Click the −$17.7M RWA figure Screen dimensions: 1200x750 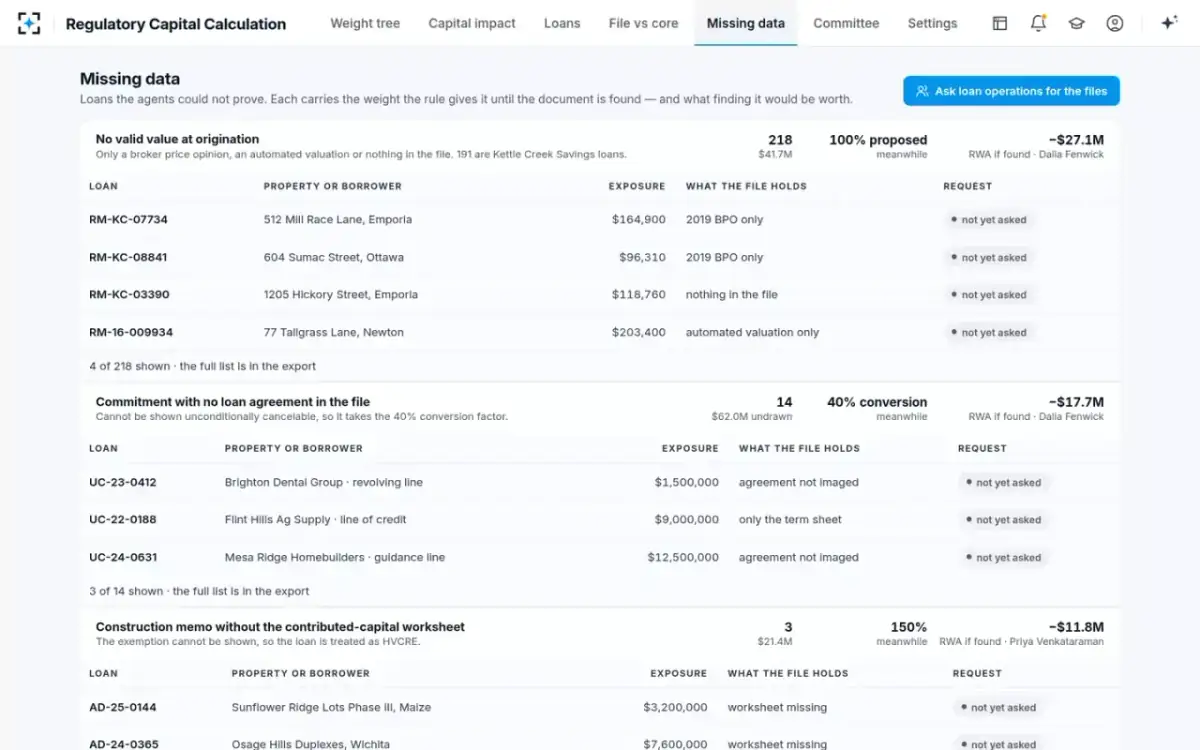1076,402
